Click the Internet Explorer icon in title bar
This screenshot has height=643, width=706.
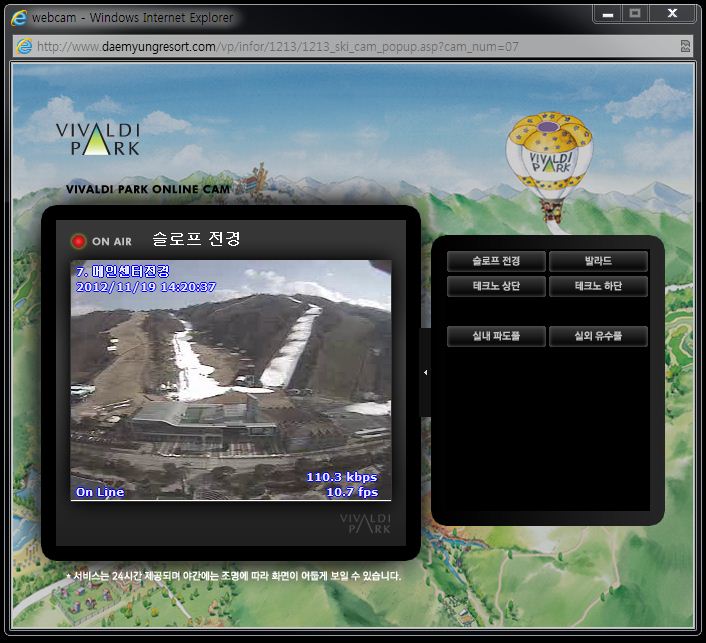[18, 17]
